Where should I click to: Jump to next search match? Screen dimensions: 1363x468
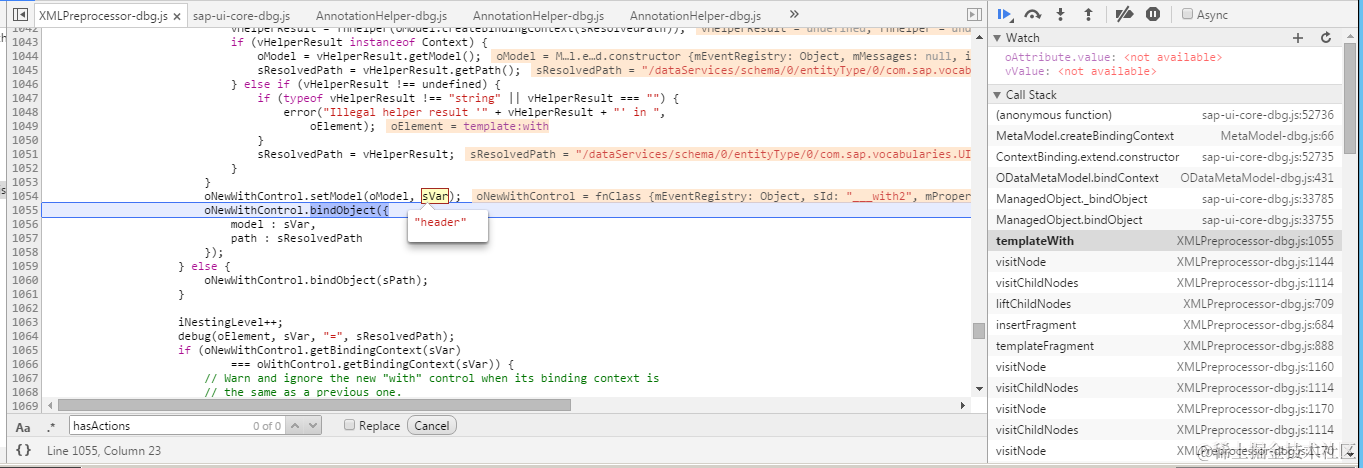[313, 426]
